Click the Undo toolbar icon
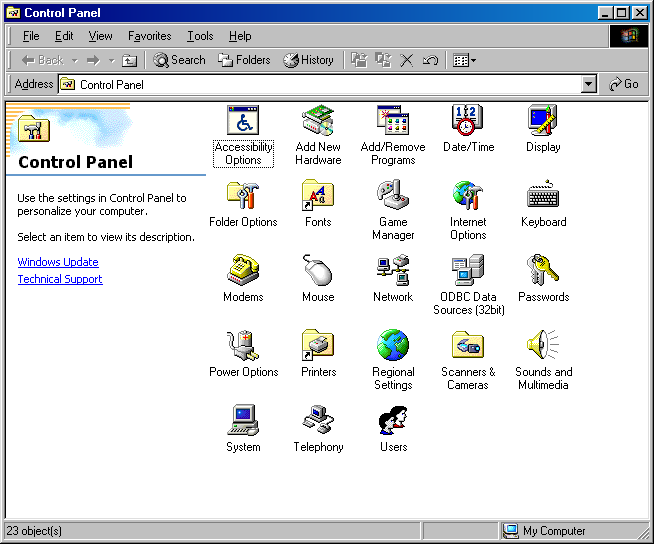Viewport: 654px width, 544px height. [430, 60]
